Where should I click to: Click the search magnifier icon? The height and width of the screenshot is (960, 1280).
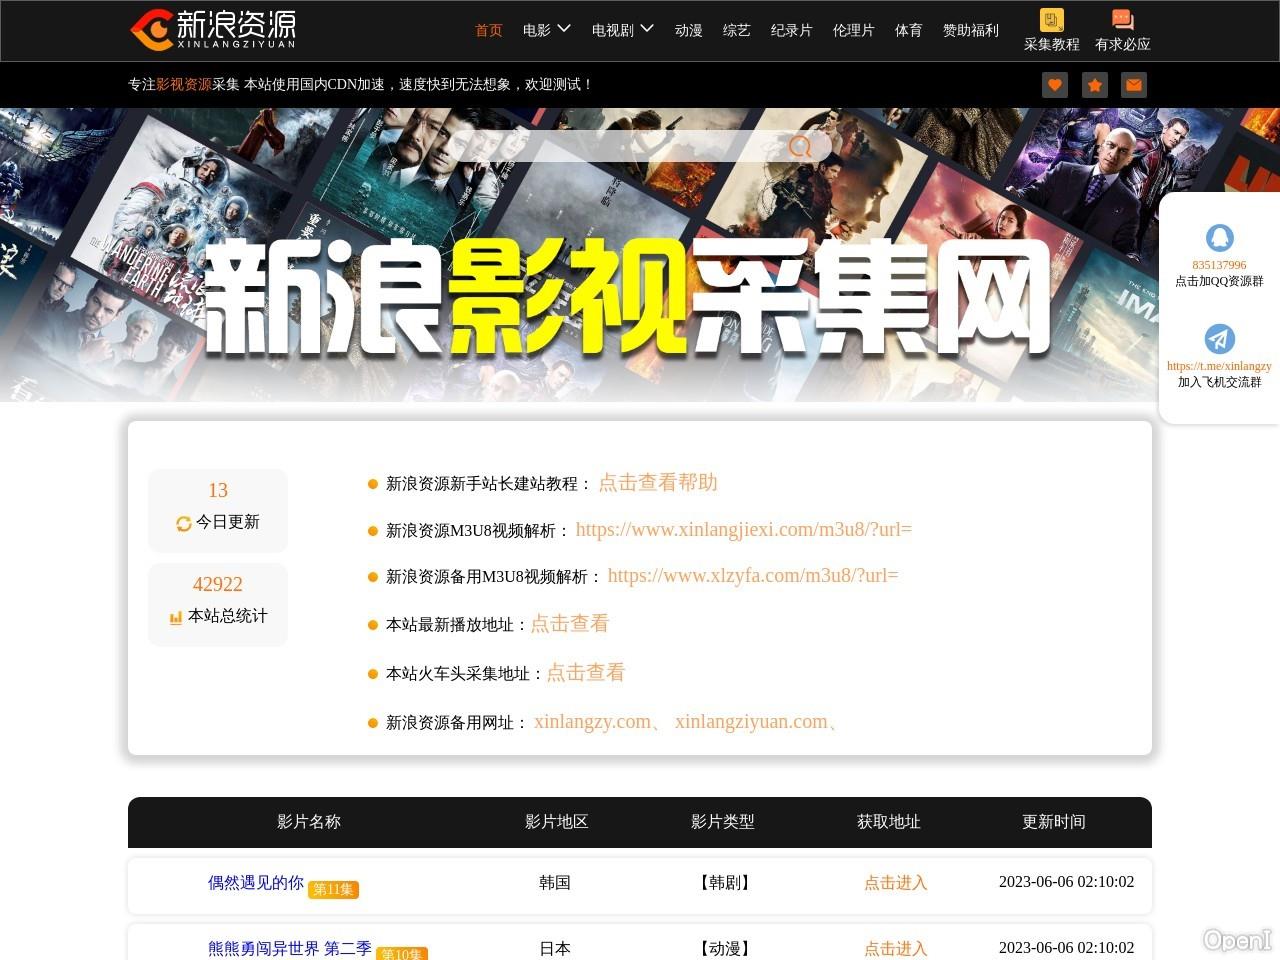(800, 147)
